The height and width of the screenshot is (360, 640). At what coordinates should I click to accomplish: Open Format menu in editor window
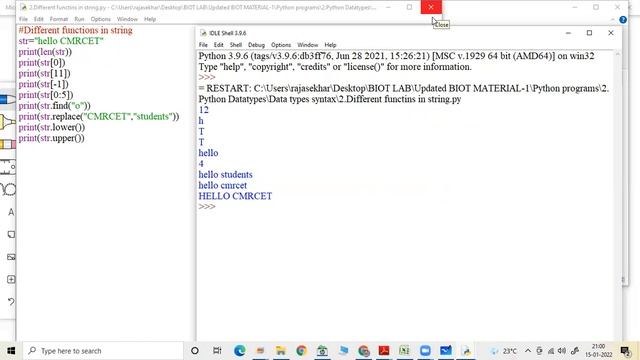(59, 19)
